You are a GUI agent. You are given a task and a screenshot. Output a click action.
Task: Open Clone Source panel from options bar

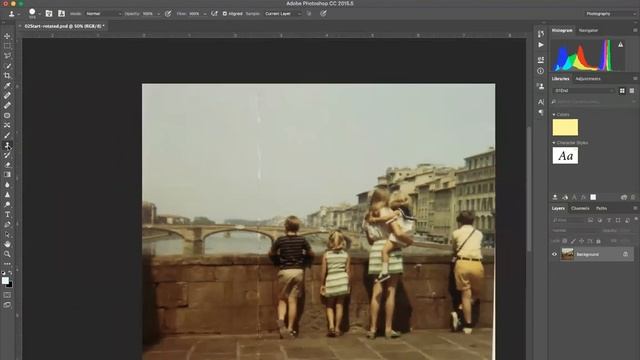tap(61, 13)
